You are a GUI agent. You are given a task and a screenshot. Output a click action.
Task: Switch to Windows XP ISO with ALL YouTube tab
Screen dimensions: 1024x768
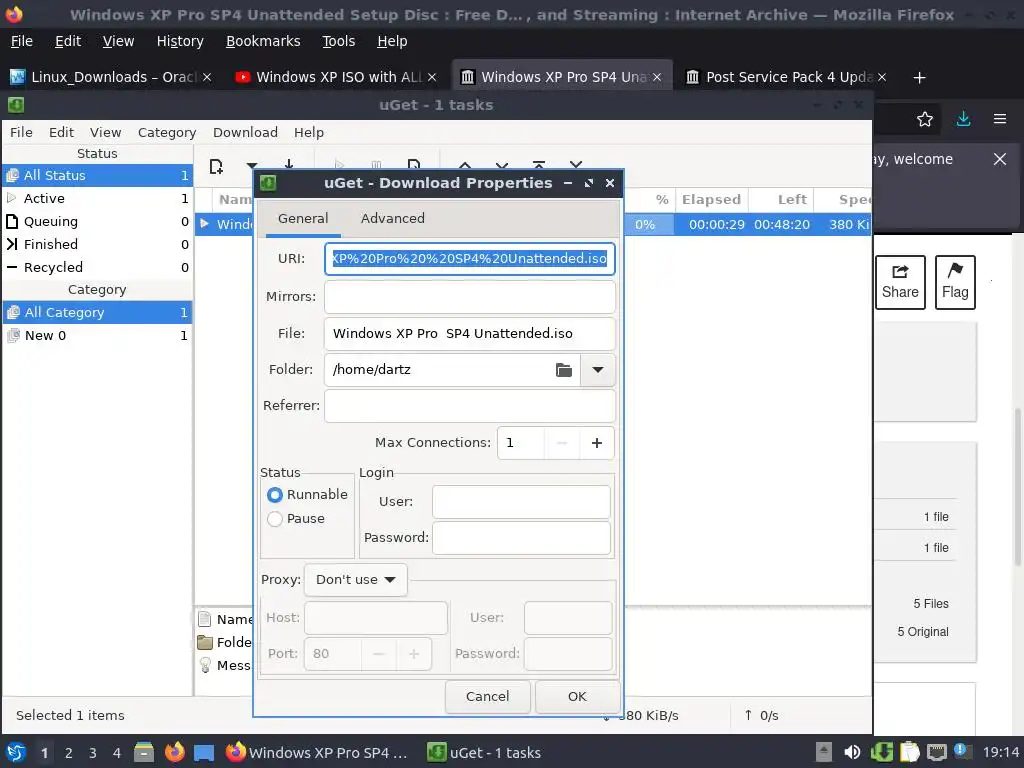click(338, 77)
